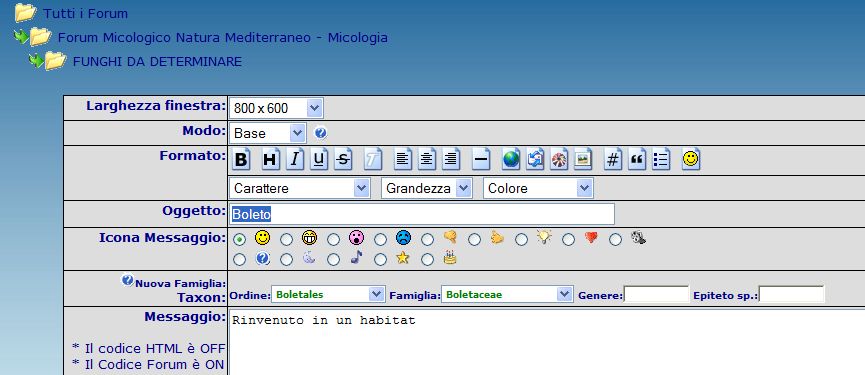This screenshot has width=865, height=375.
Task: Open the Ordine dropdown showing Boletales
Action: (x=328, y=294)
